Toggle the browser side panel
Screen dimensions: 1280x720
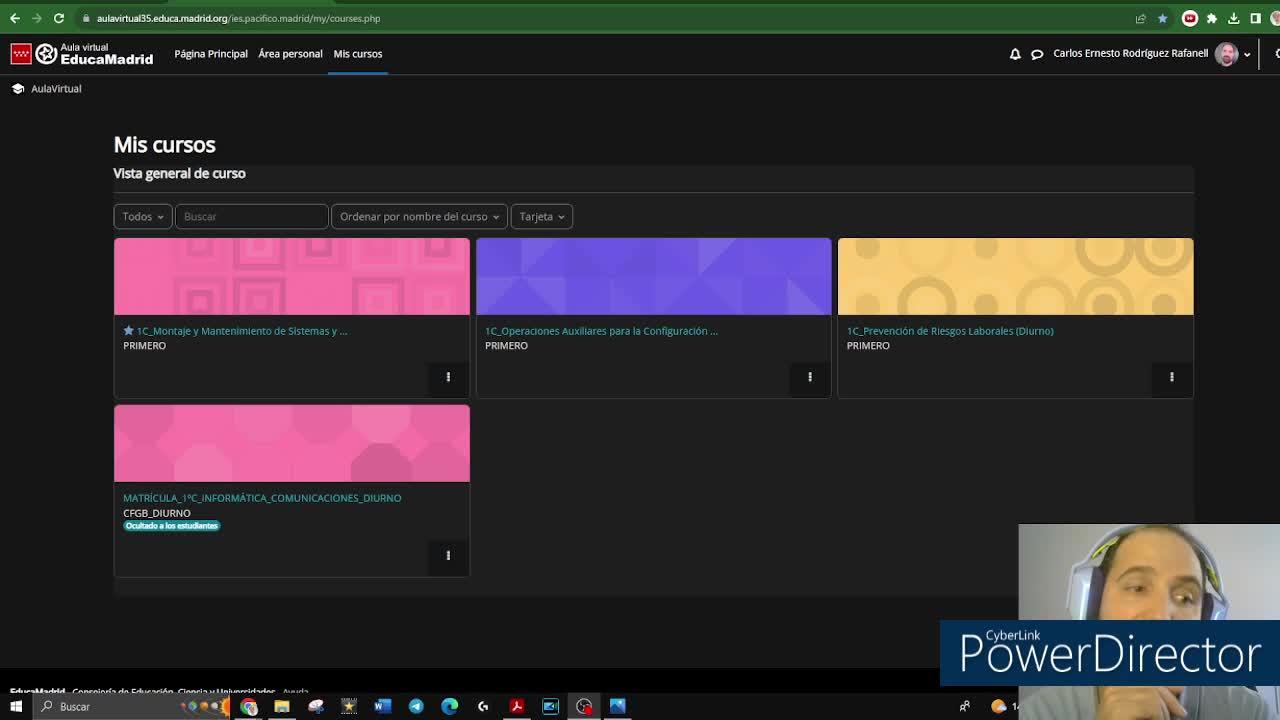(x=1256, y=18)
